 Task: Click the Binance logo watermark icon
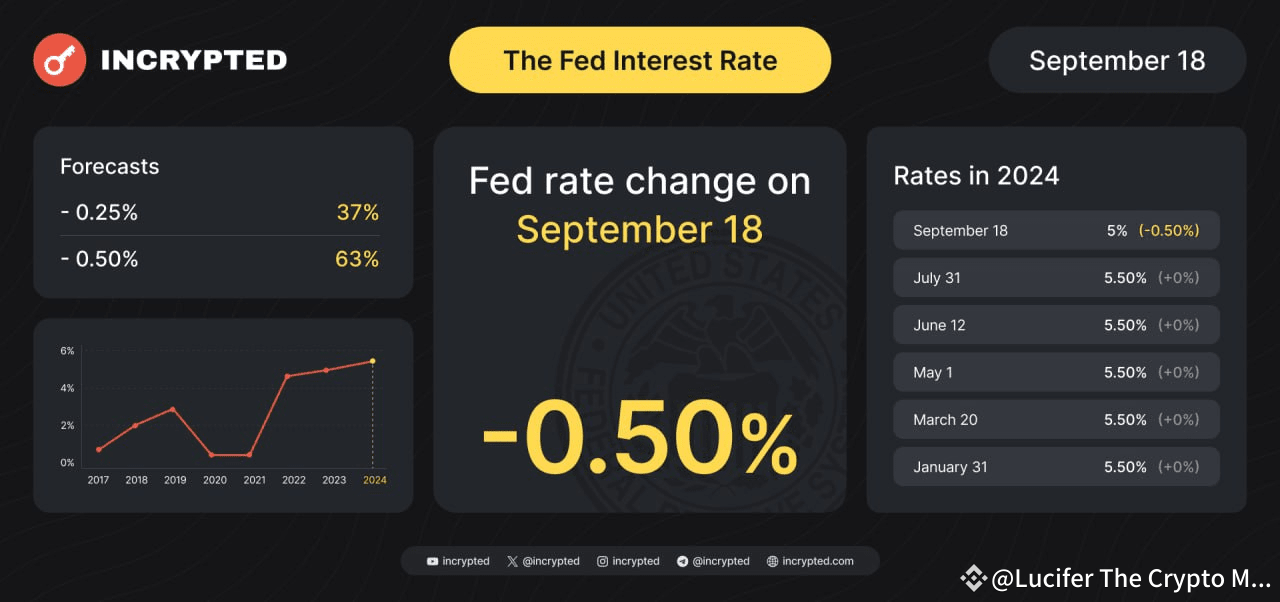(x=973, y=578)
